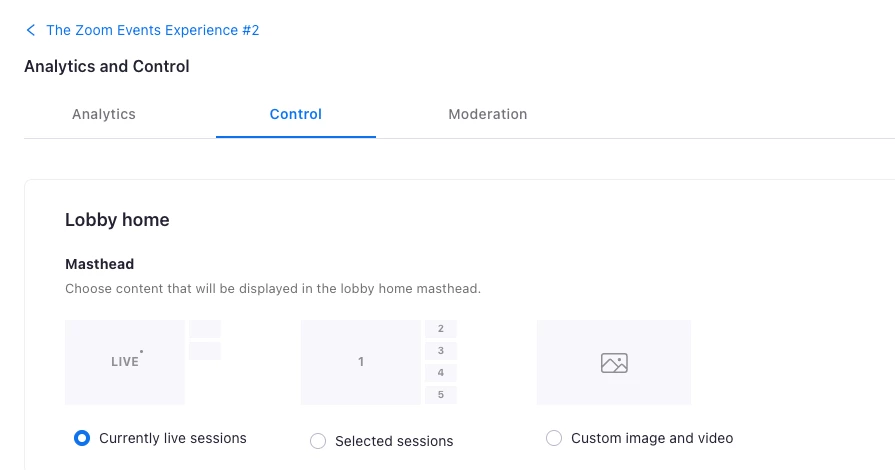Click the small box numbered 2
The image size is (895, 470).
tap(440, 329)
